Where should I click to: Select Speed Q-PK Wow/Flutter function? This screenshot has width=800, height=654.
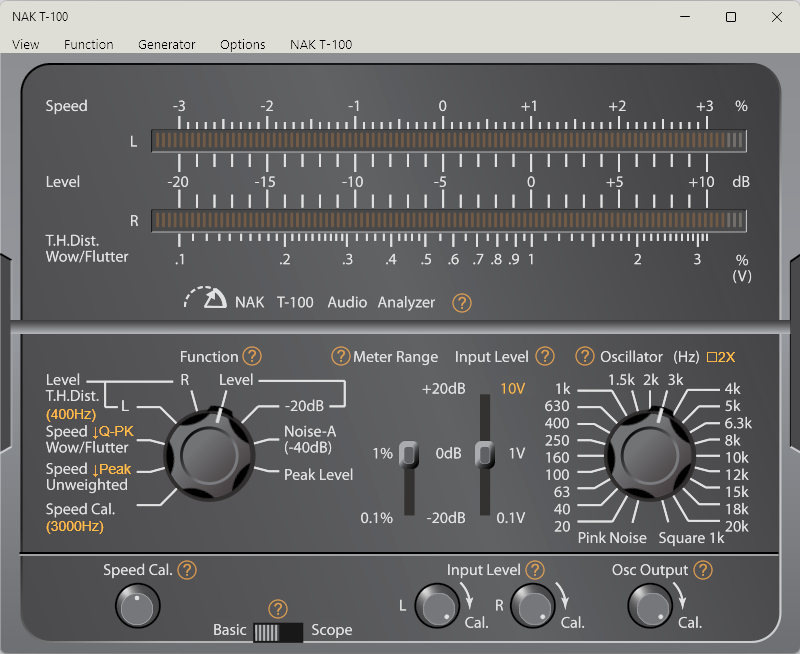[x=89, y=439]
